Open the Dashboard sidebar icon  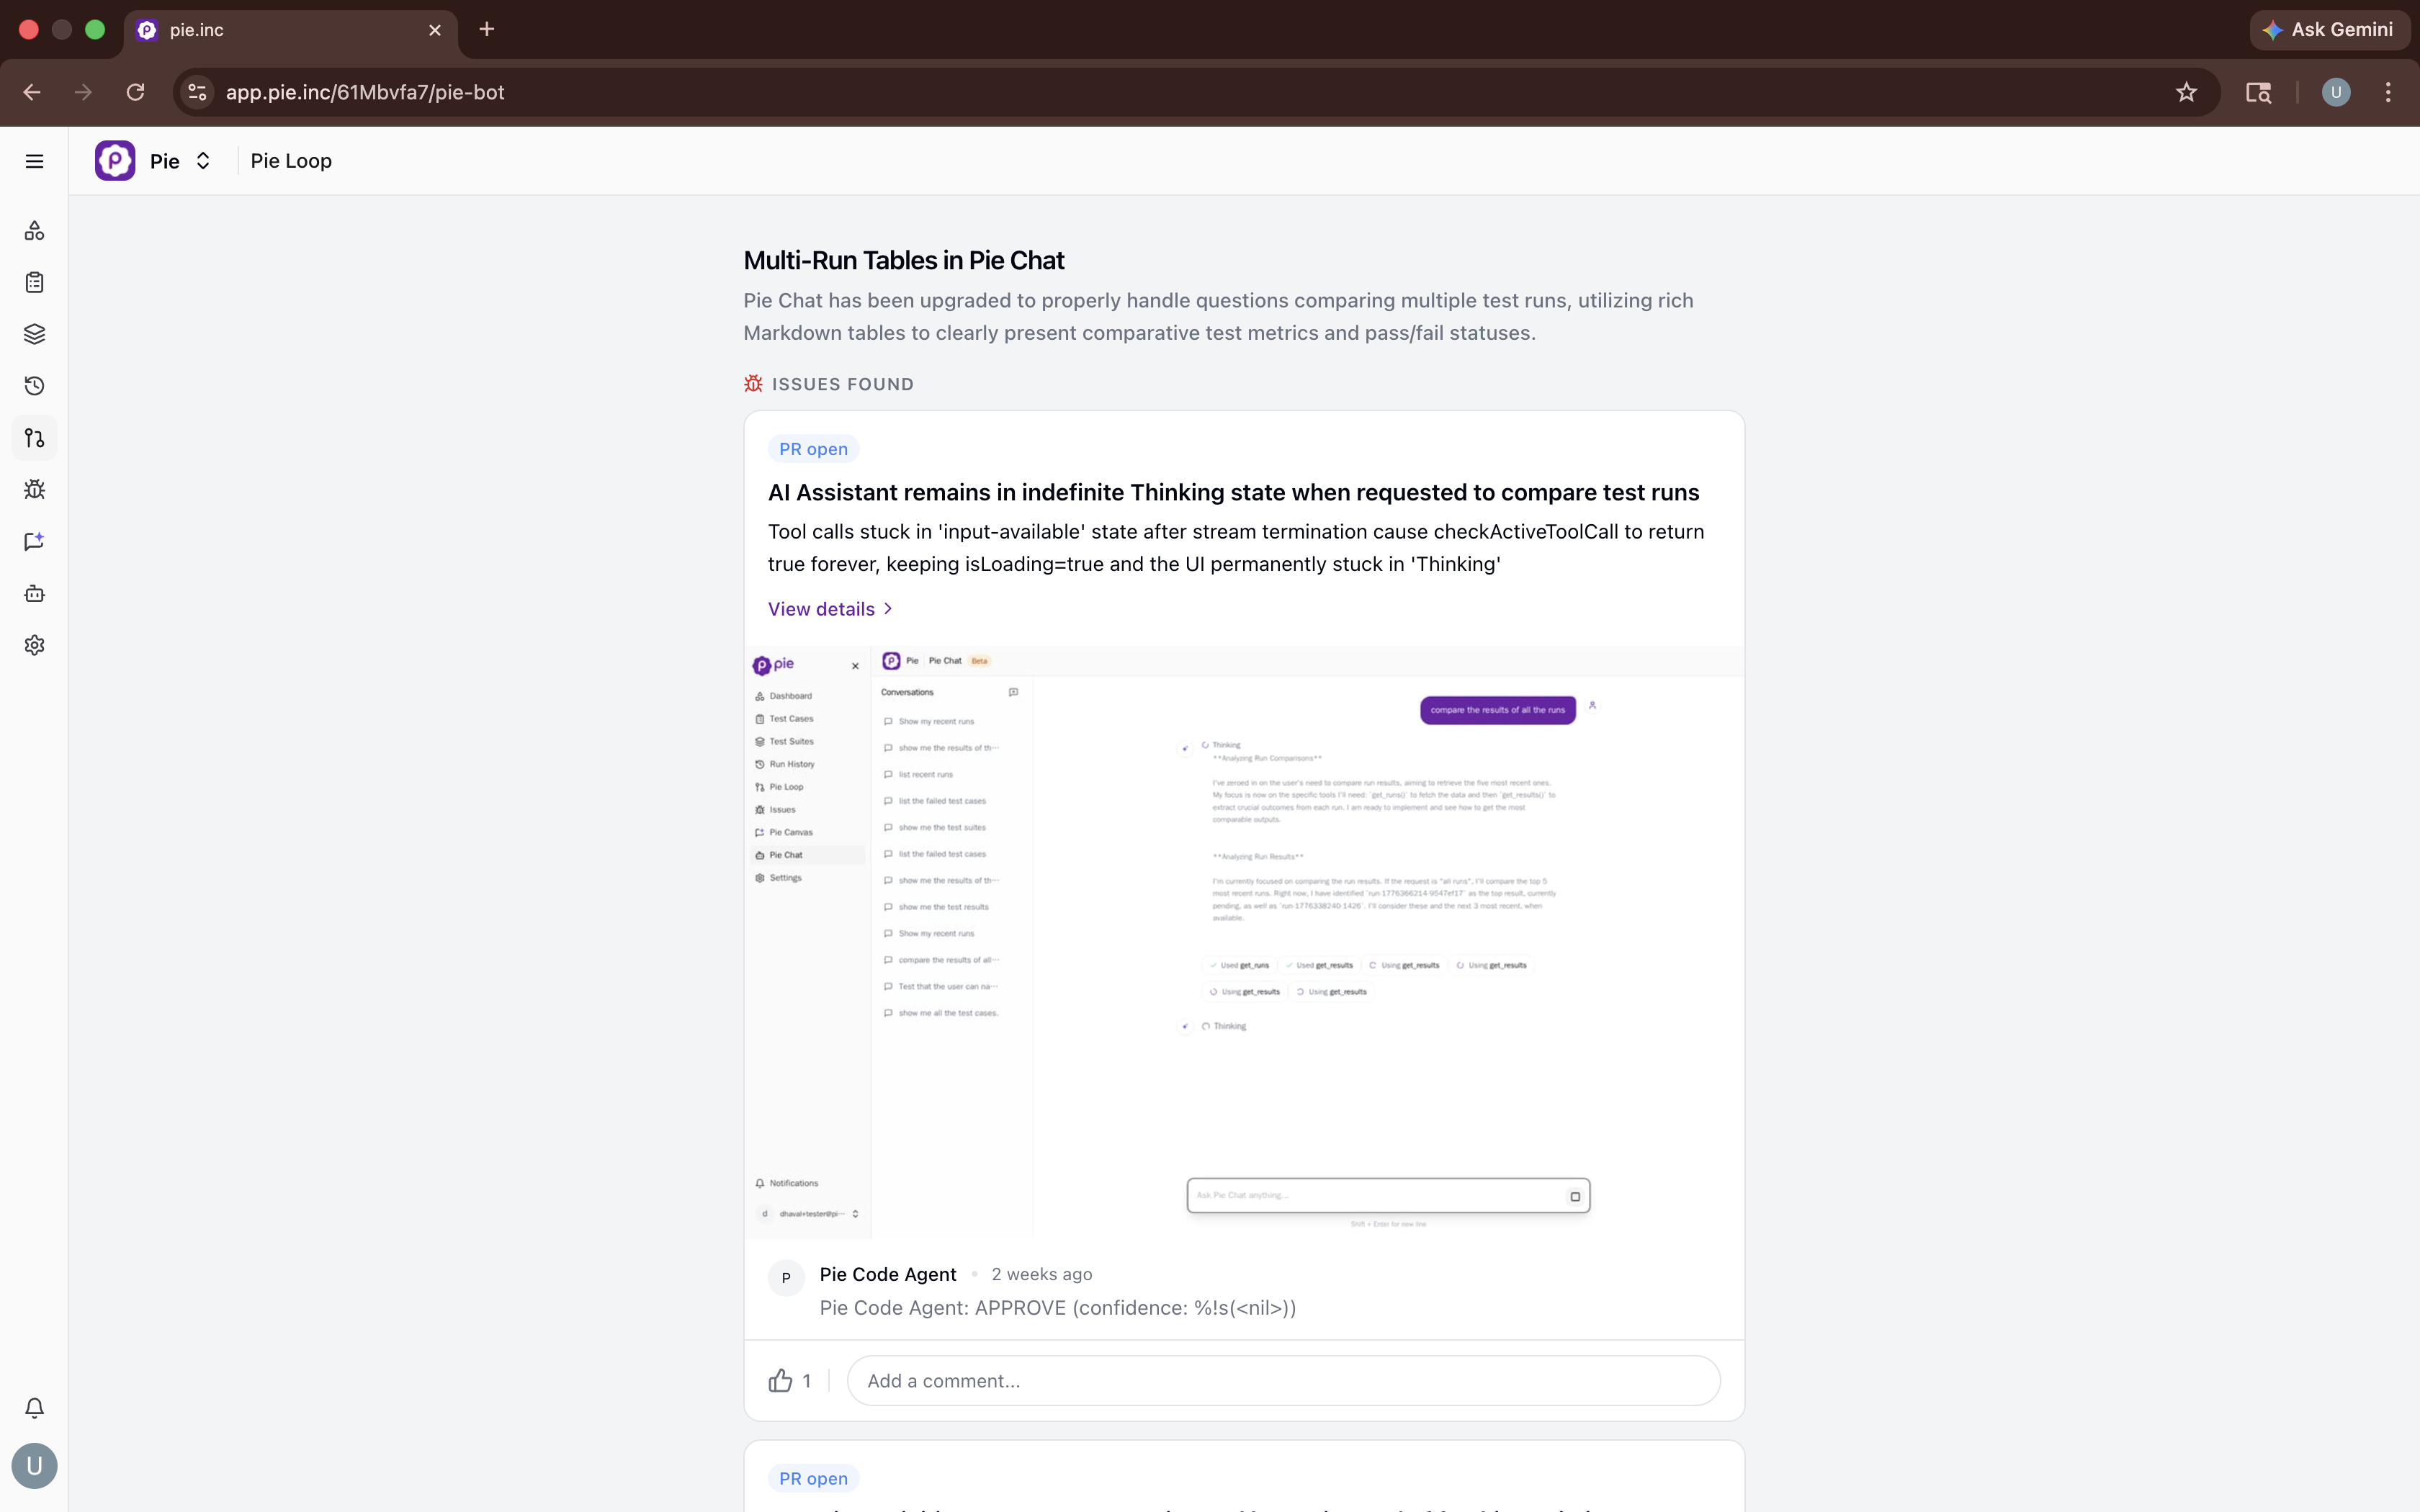(34, 231)
